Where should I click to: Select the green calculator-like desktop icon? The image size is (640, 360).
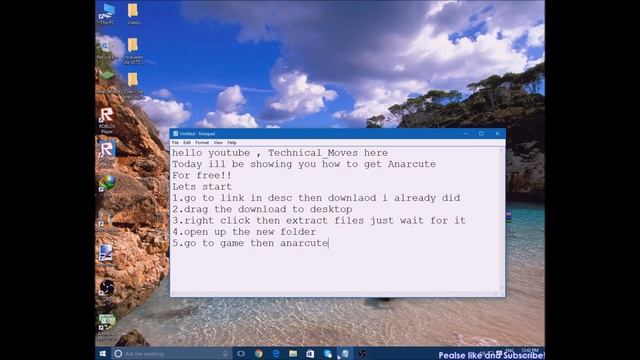pyautogui.click(x=107, y=327)
